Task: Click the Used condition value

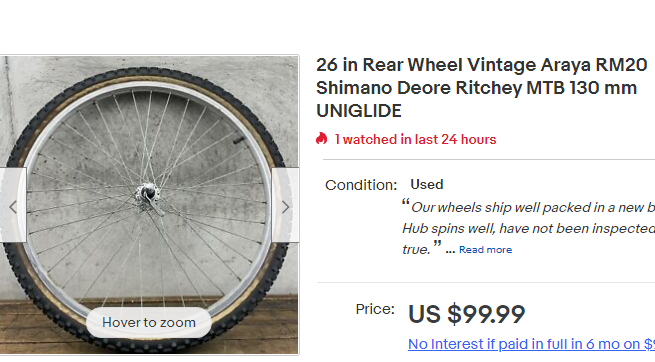Action: coord(427,184)
